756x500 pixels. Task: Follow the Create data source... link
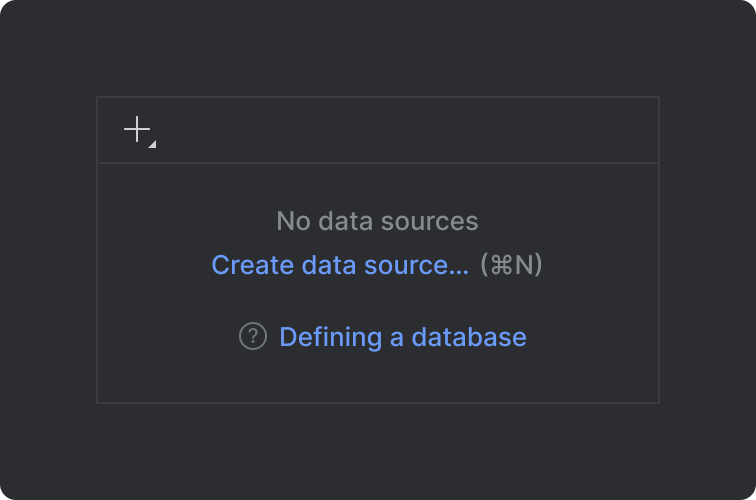point(340,265)
